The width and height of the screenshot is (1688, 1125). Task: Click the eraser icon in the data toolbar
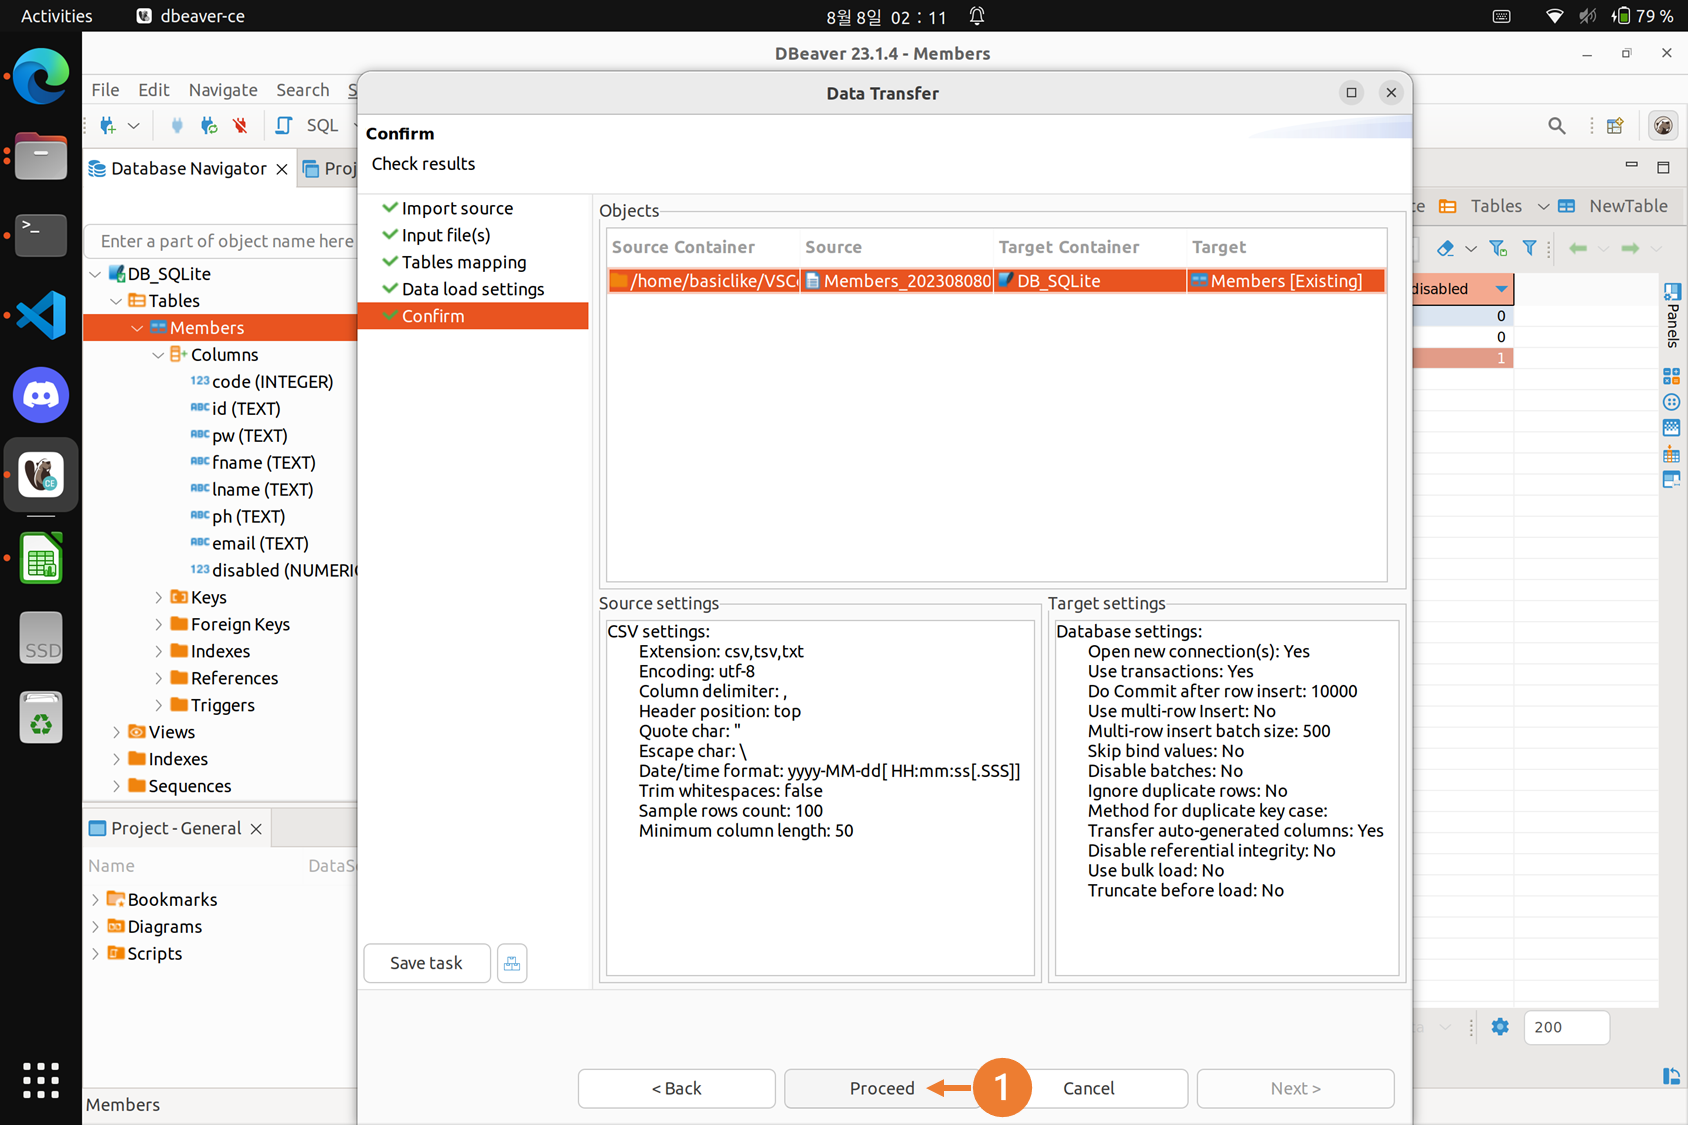[x=1445, y=248]
